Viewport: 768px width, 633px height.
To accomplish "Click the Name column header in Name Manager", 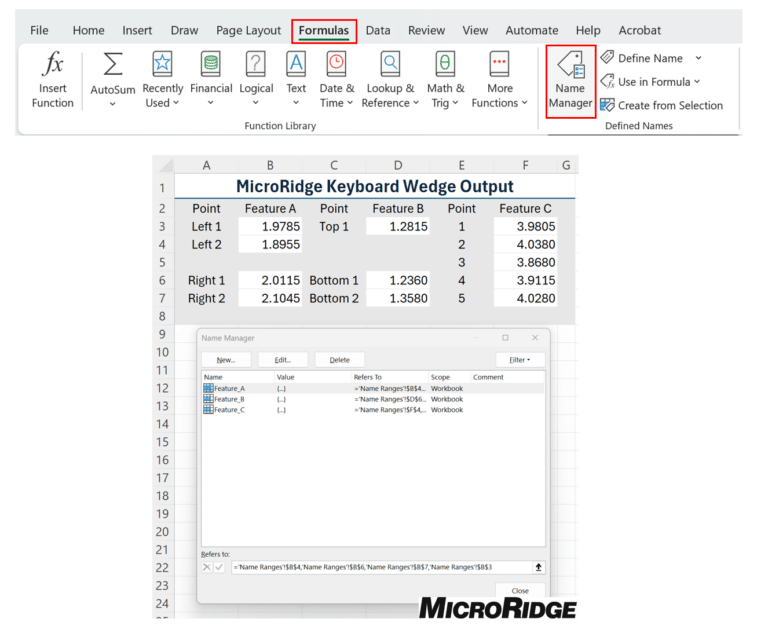I will click(x=238, y=377).
